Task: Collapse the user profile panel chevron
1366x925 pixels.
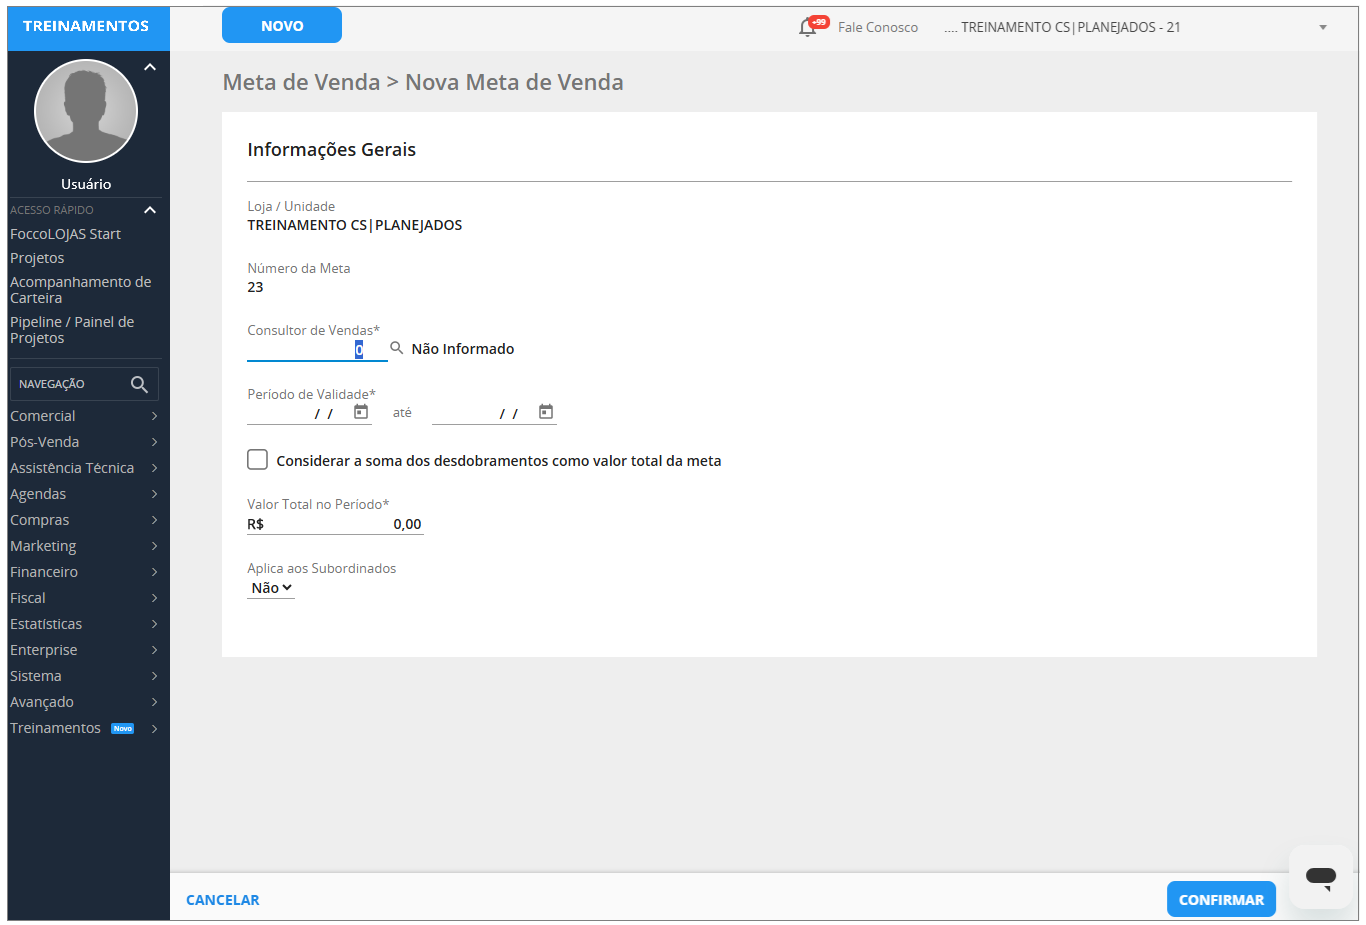Action: [x=150, y=67]
